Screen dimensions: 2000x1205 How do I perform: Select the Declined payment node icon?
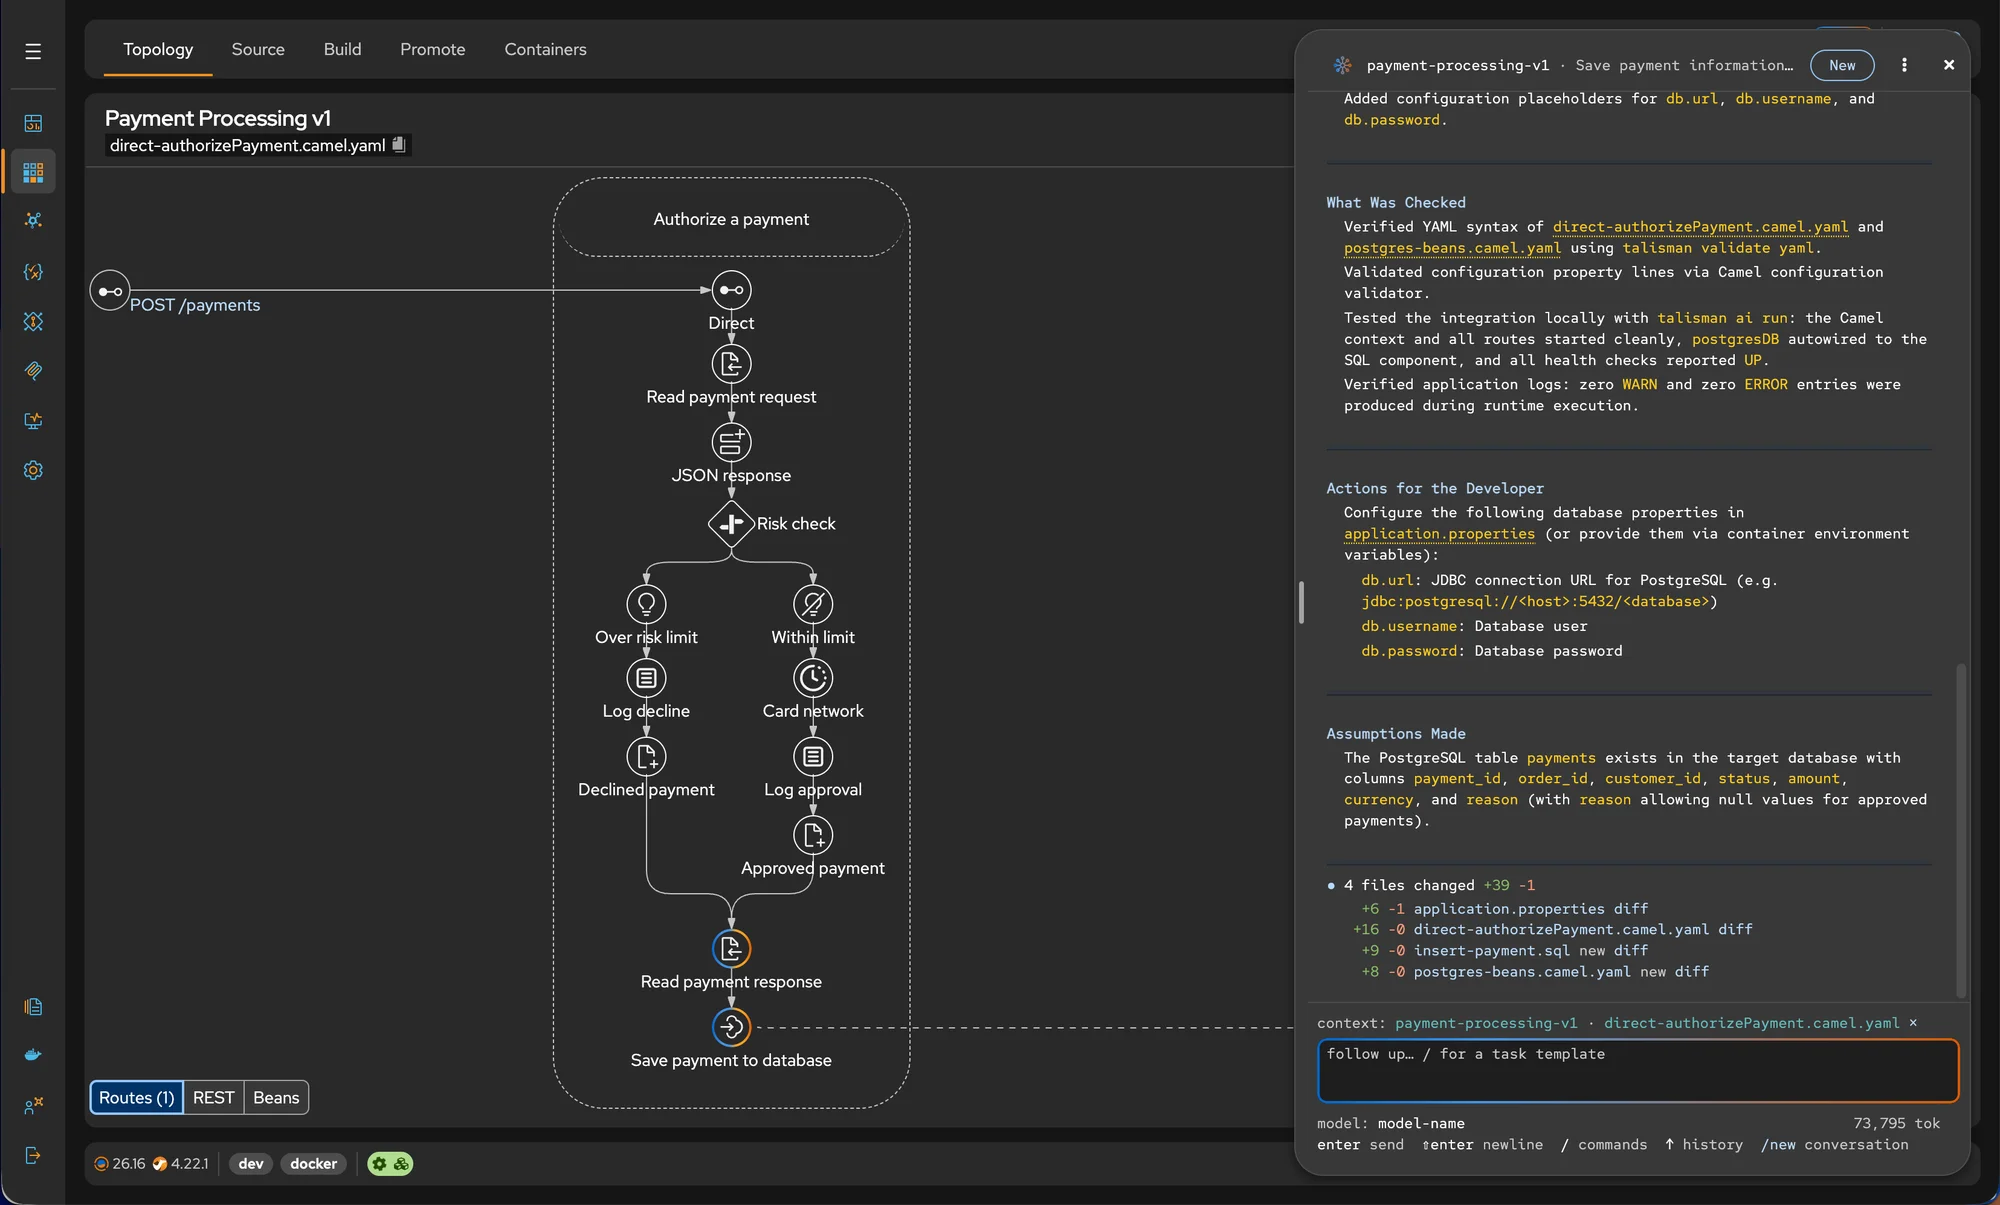point(646,756)
